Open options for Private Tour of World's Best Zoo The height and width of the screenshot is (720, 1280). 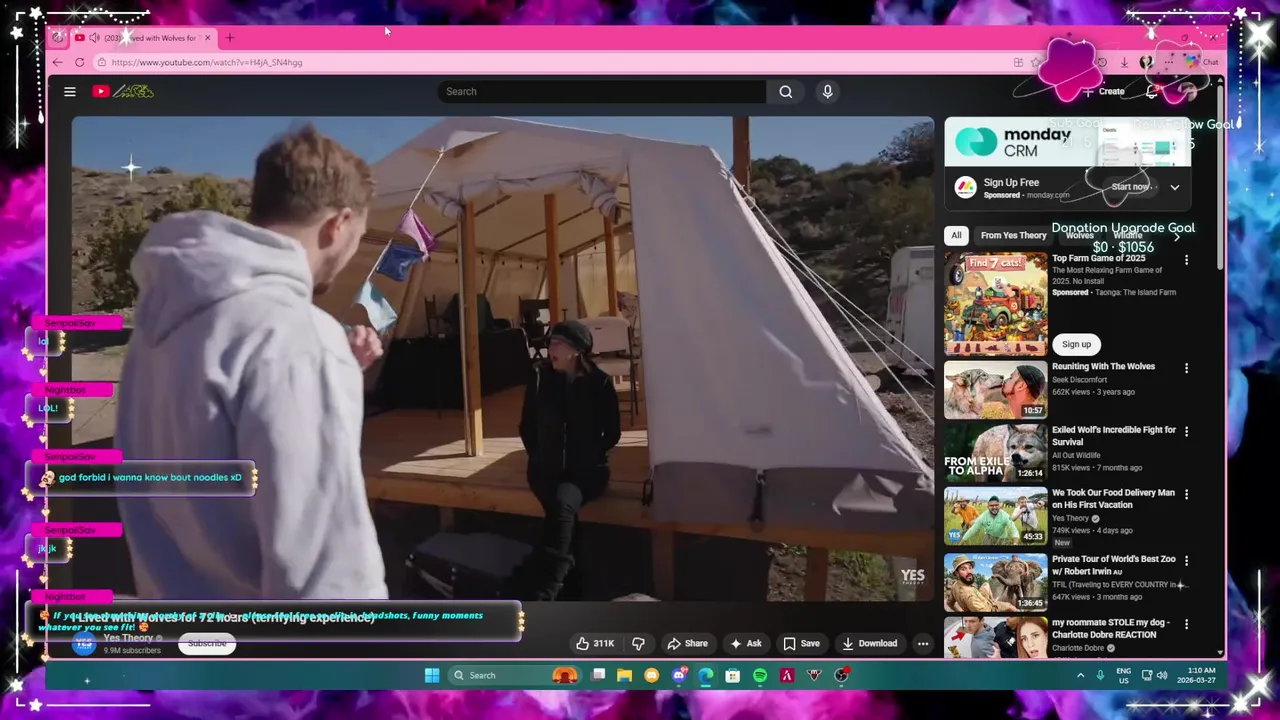pos(1186,560)
